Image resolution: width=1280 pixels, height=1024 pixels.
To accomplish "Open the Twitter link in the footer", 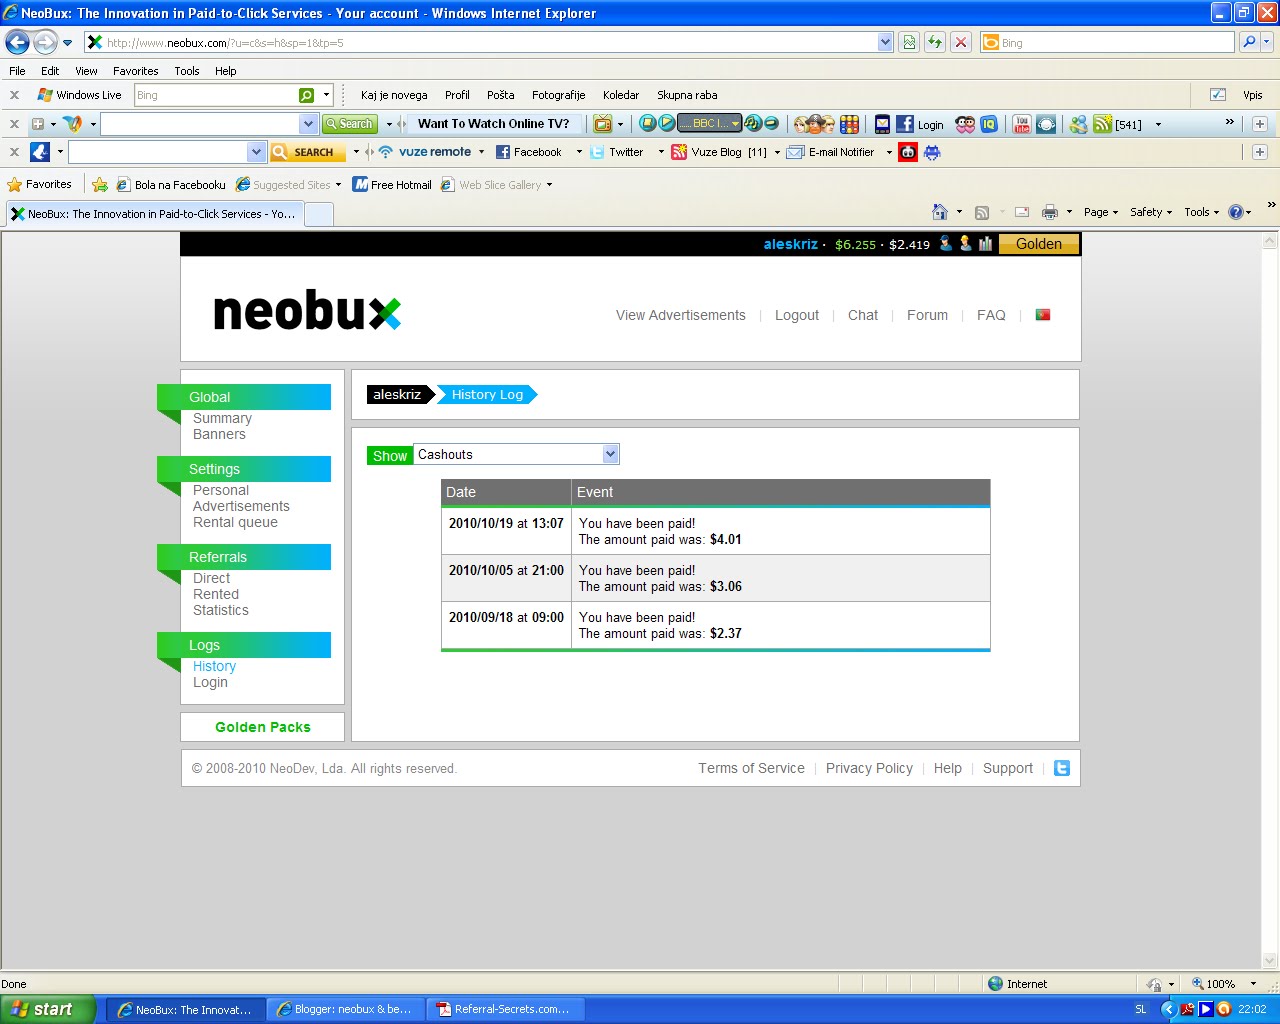I will point(1061,768).
